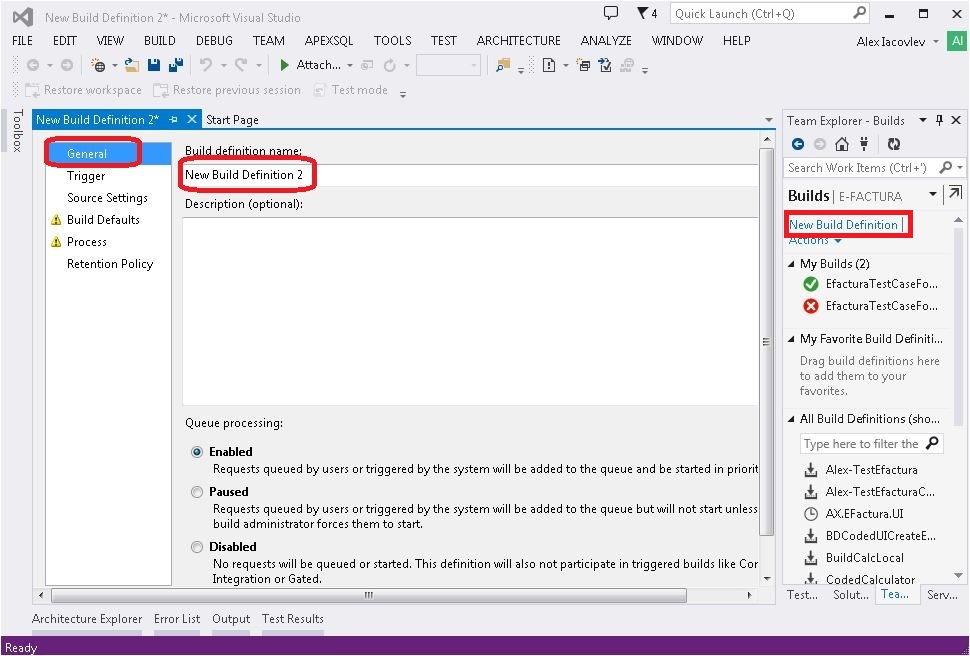970x656 pixels.
Task: Click the Redo toolbar icon
Action: pos(241,65)
